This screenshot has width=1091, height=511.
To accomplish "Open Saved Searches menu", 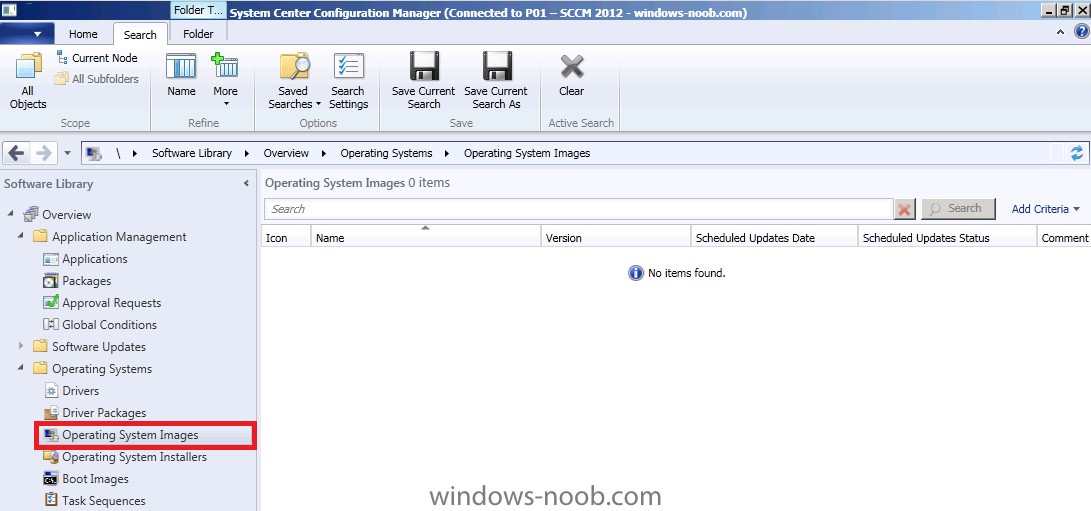I will click(295, 80).
